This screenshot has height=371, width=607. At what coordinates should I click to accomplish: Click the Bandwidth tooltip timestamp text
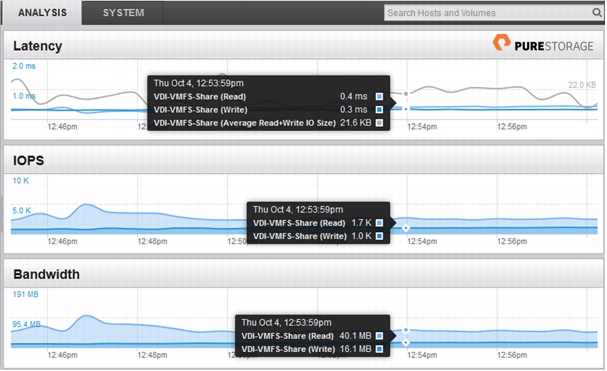[x=286, y=323]
